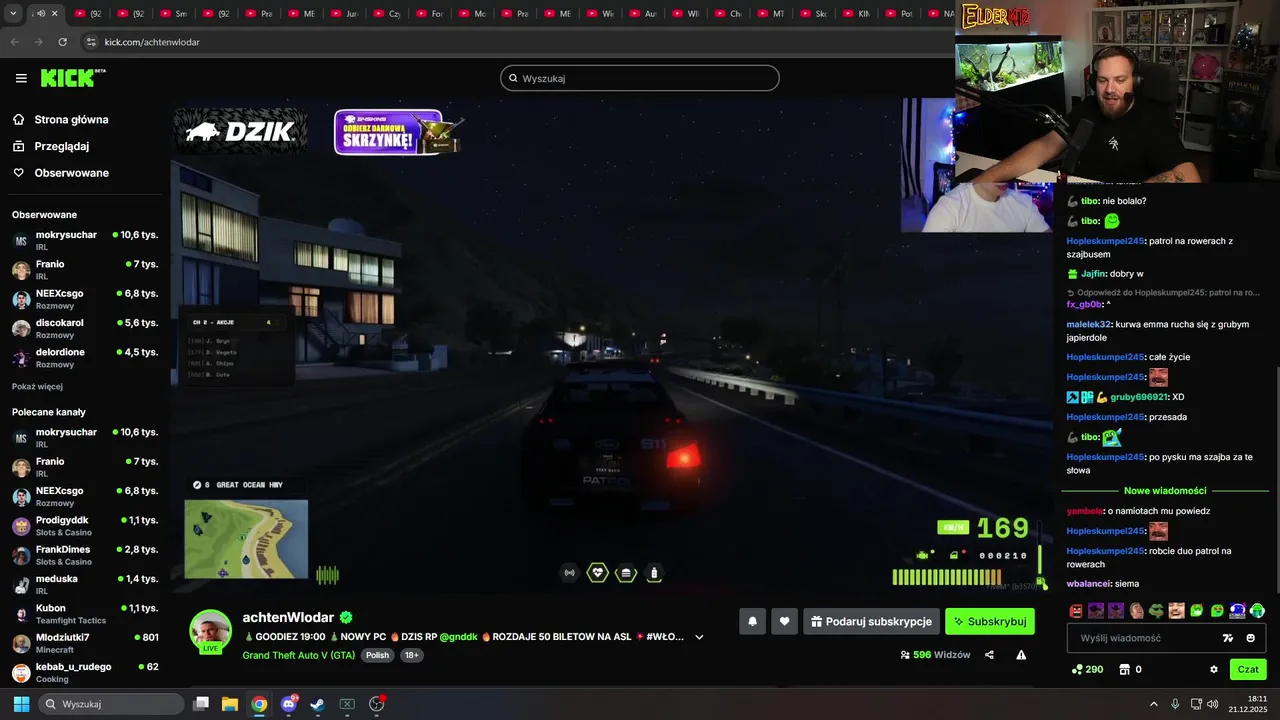Open Discord from the taskbar
The image size is (1280, 720).
pyautogui.click(x=289, y=704)
